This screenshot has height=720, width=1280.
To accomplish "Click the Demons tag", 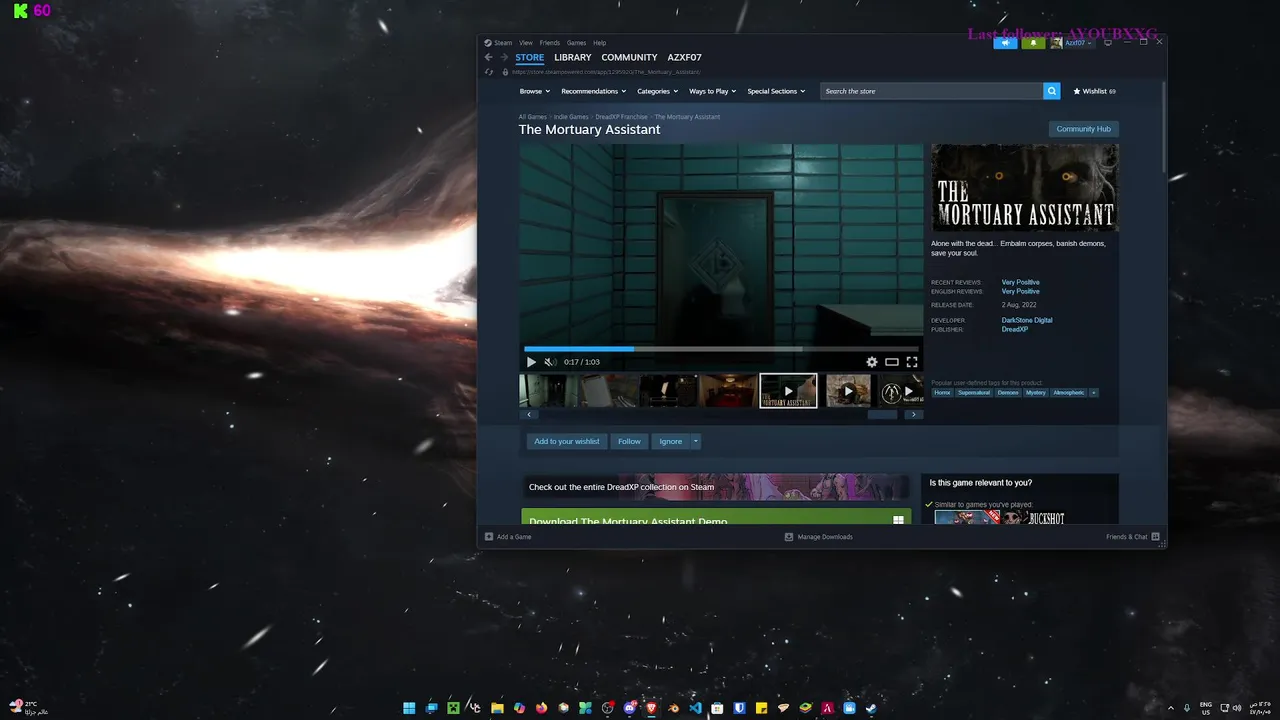I will point(1008,393).
